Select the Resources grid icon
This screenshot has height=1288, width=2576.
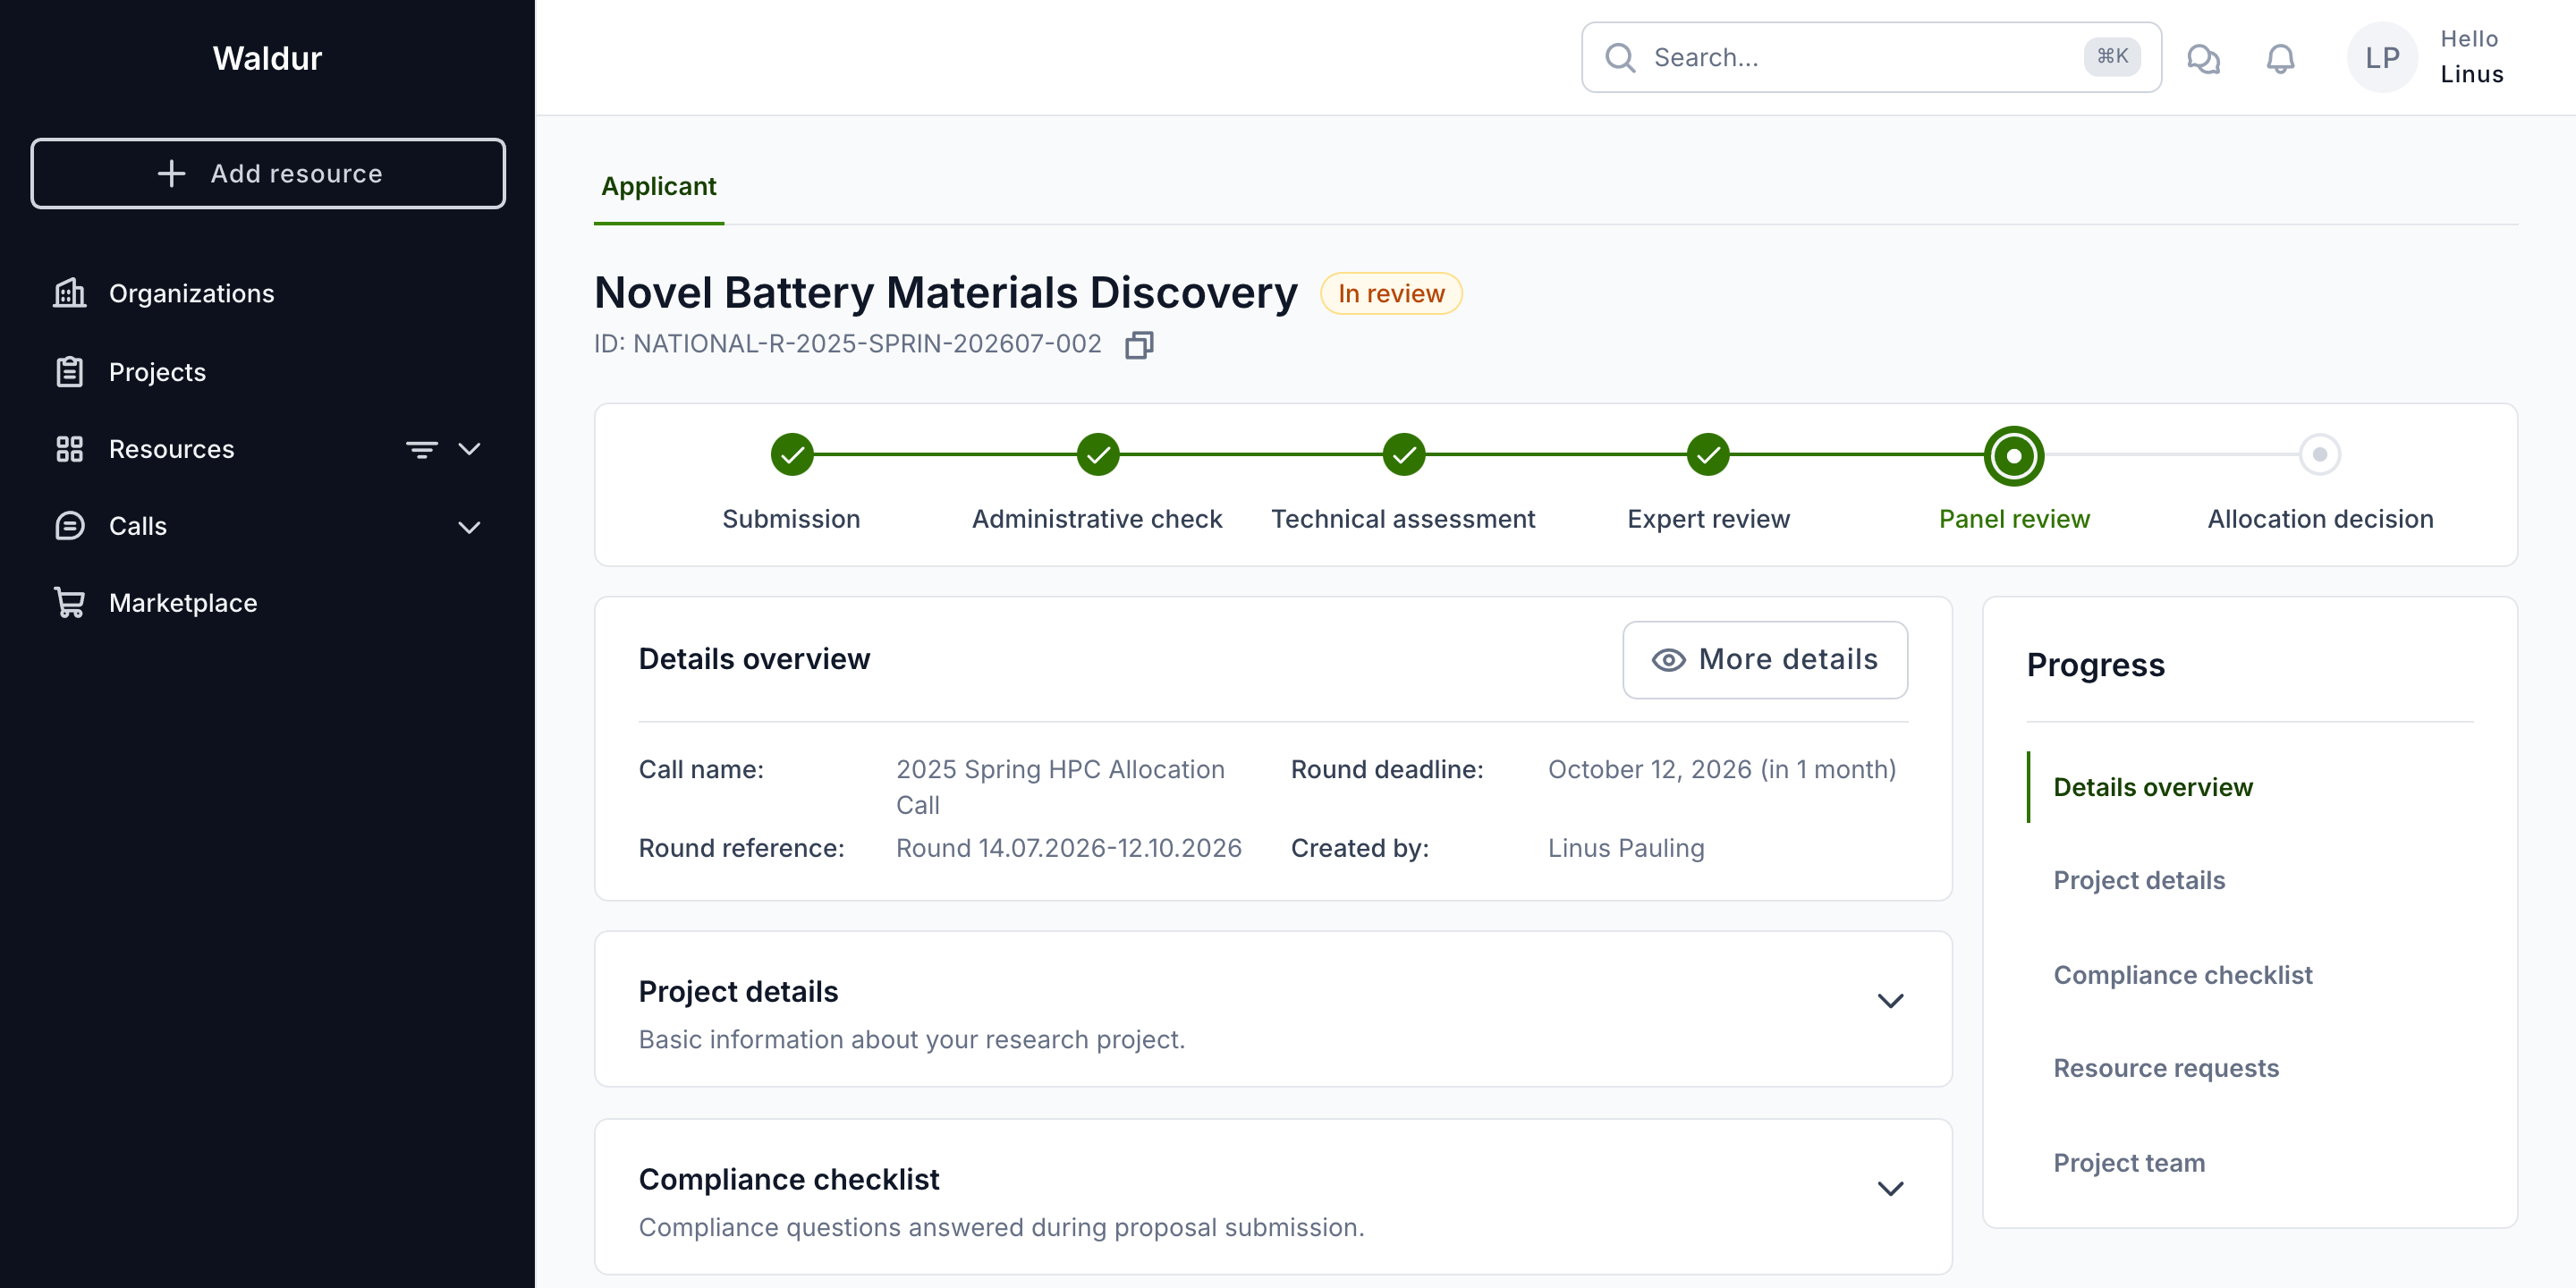(x=69, y=449)
